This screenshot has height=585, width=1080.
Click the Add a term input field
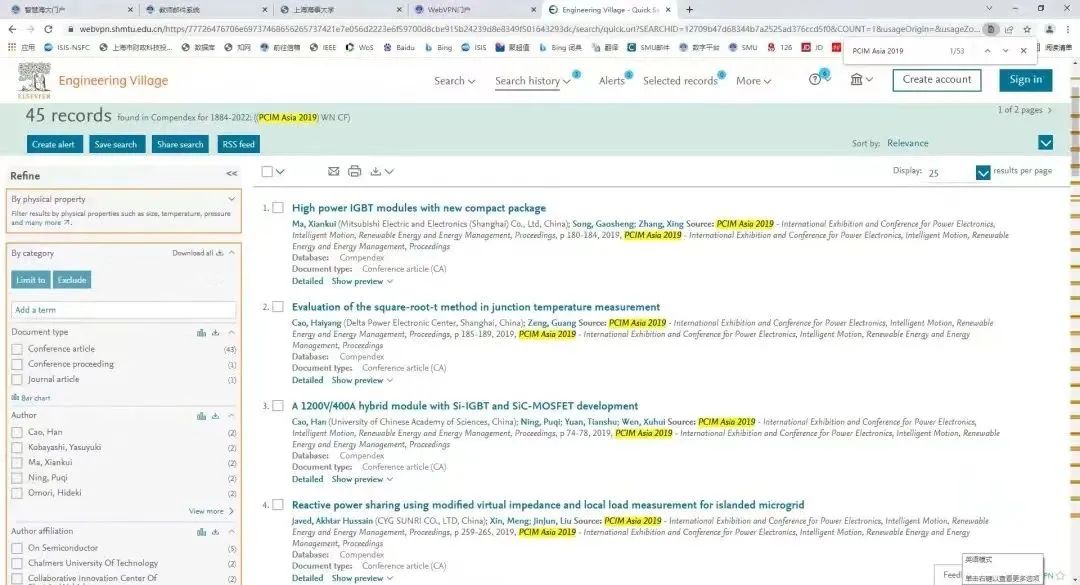coord(123,310)
